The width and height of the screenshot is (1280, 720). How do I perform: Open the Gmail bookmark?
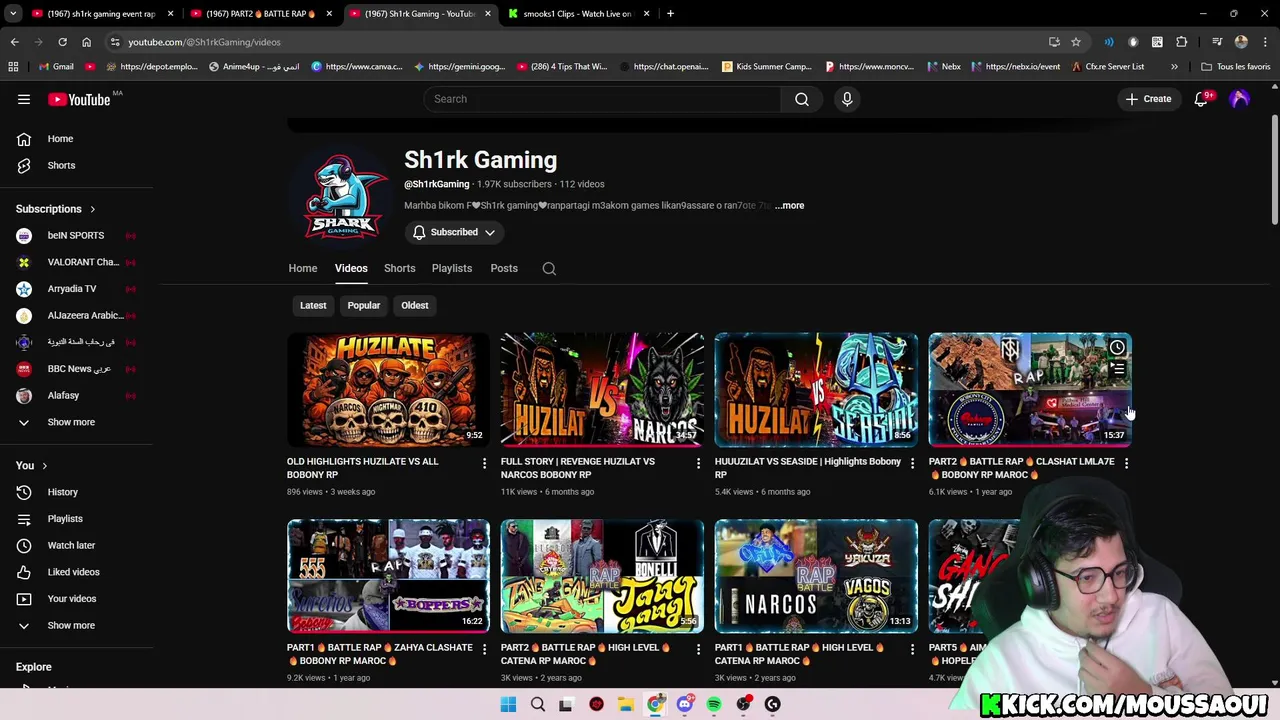point(56,67)
